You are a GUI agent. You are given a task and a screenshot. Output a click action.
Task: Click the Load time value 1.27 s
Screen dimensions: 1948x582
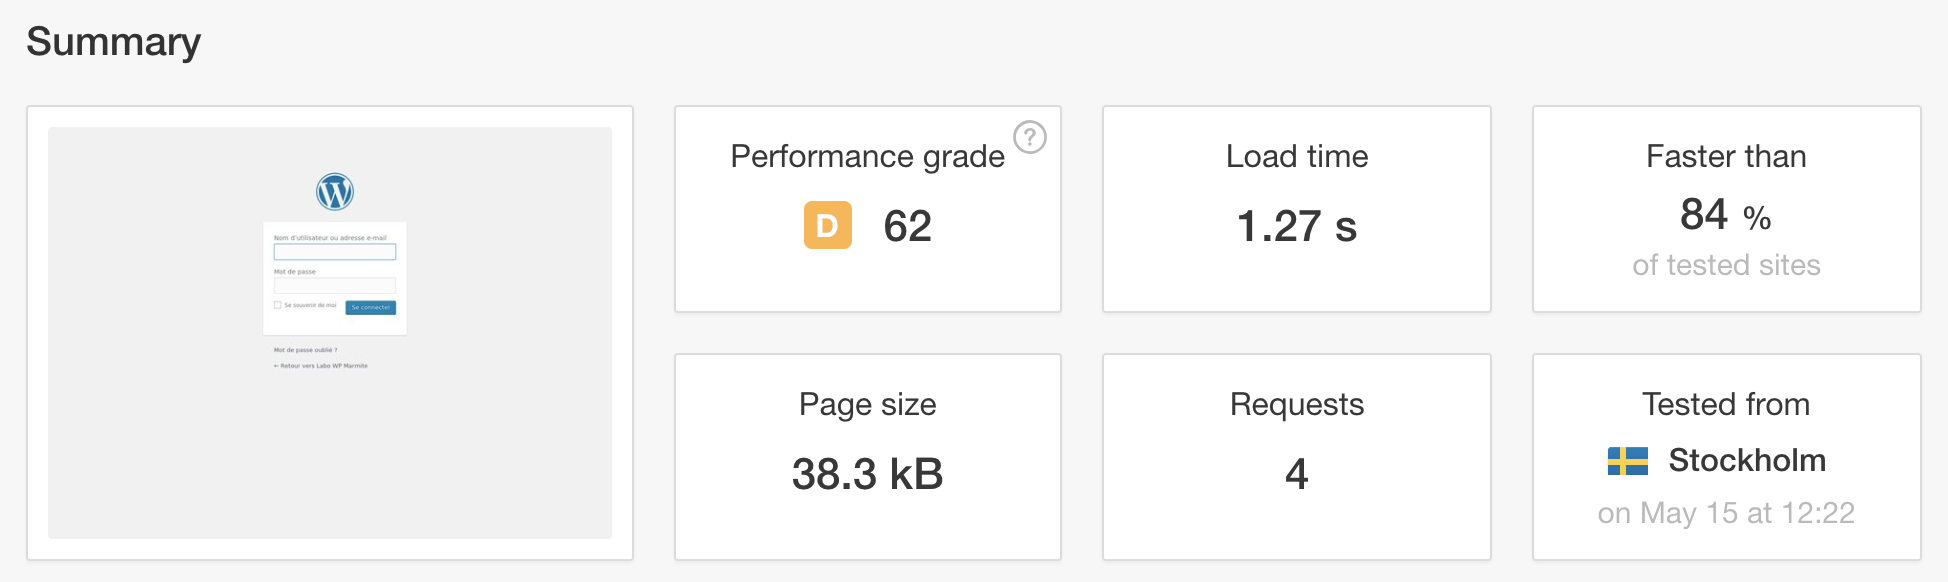pyautogui.click(x=1297, y=227)
